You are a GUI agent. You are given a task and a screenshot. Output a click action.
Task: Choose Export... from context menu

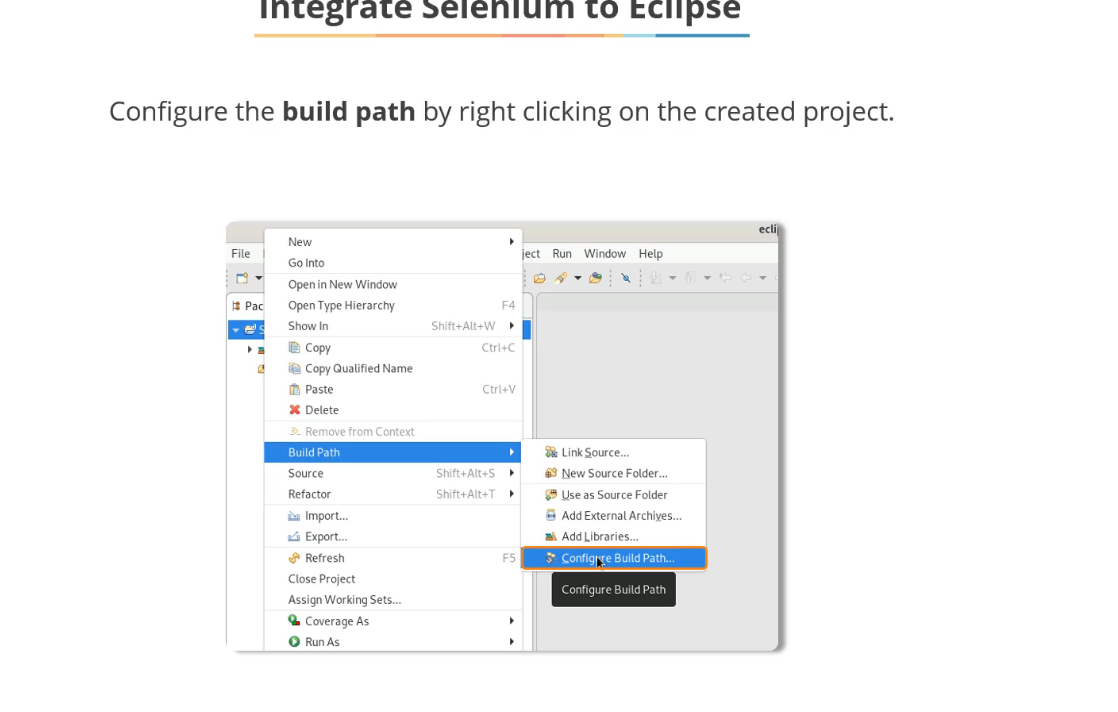(393, 537)
